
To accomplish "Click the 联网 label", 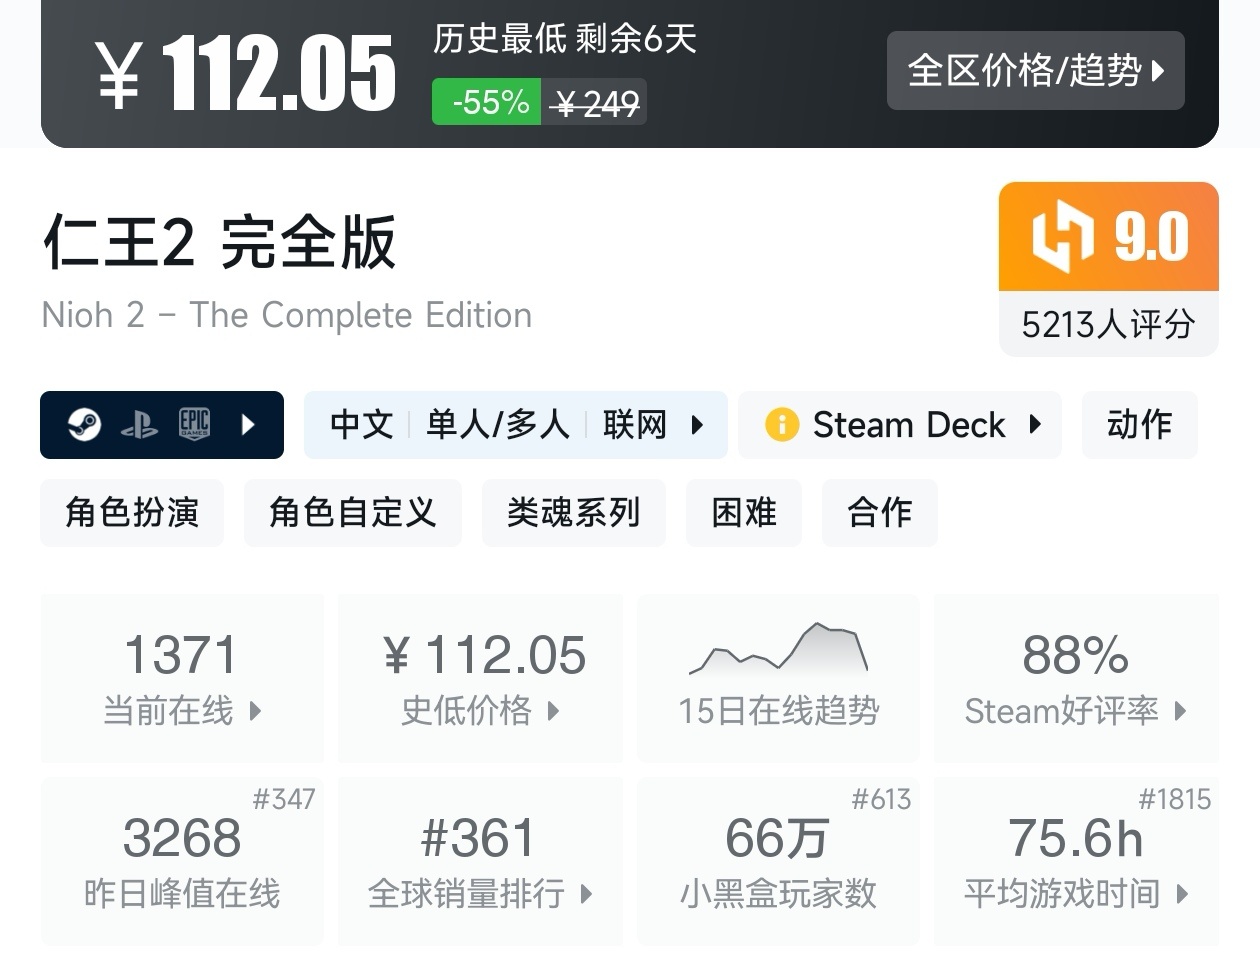I will (x=634, y=425).
